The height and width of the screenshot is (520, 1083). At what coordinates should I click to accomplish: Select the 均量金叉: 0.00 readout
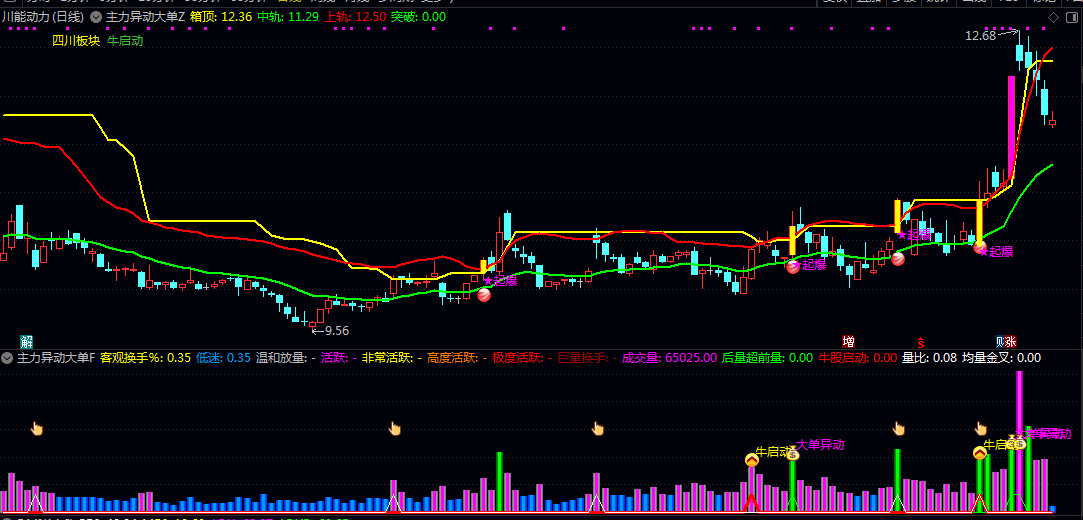[x=1001, y=358]
